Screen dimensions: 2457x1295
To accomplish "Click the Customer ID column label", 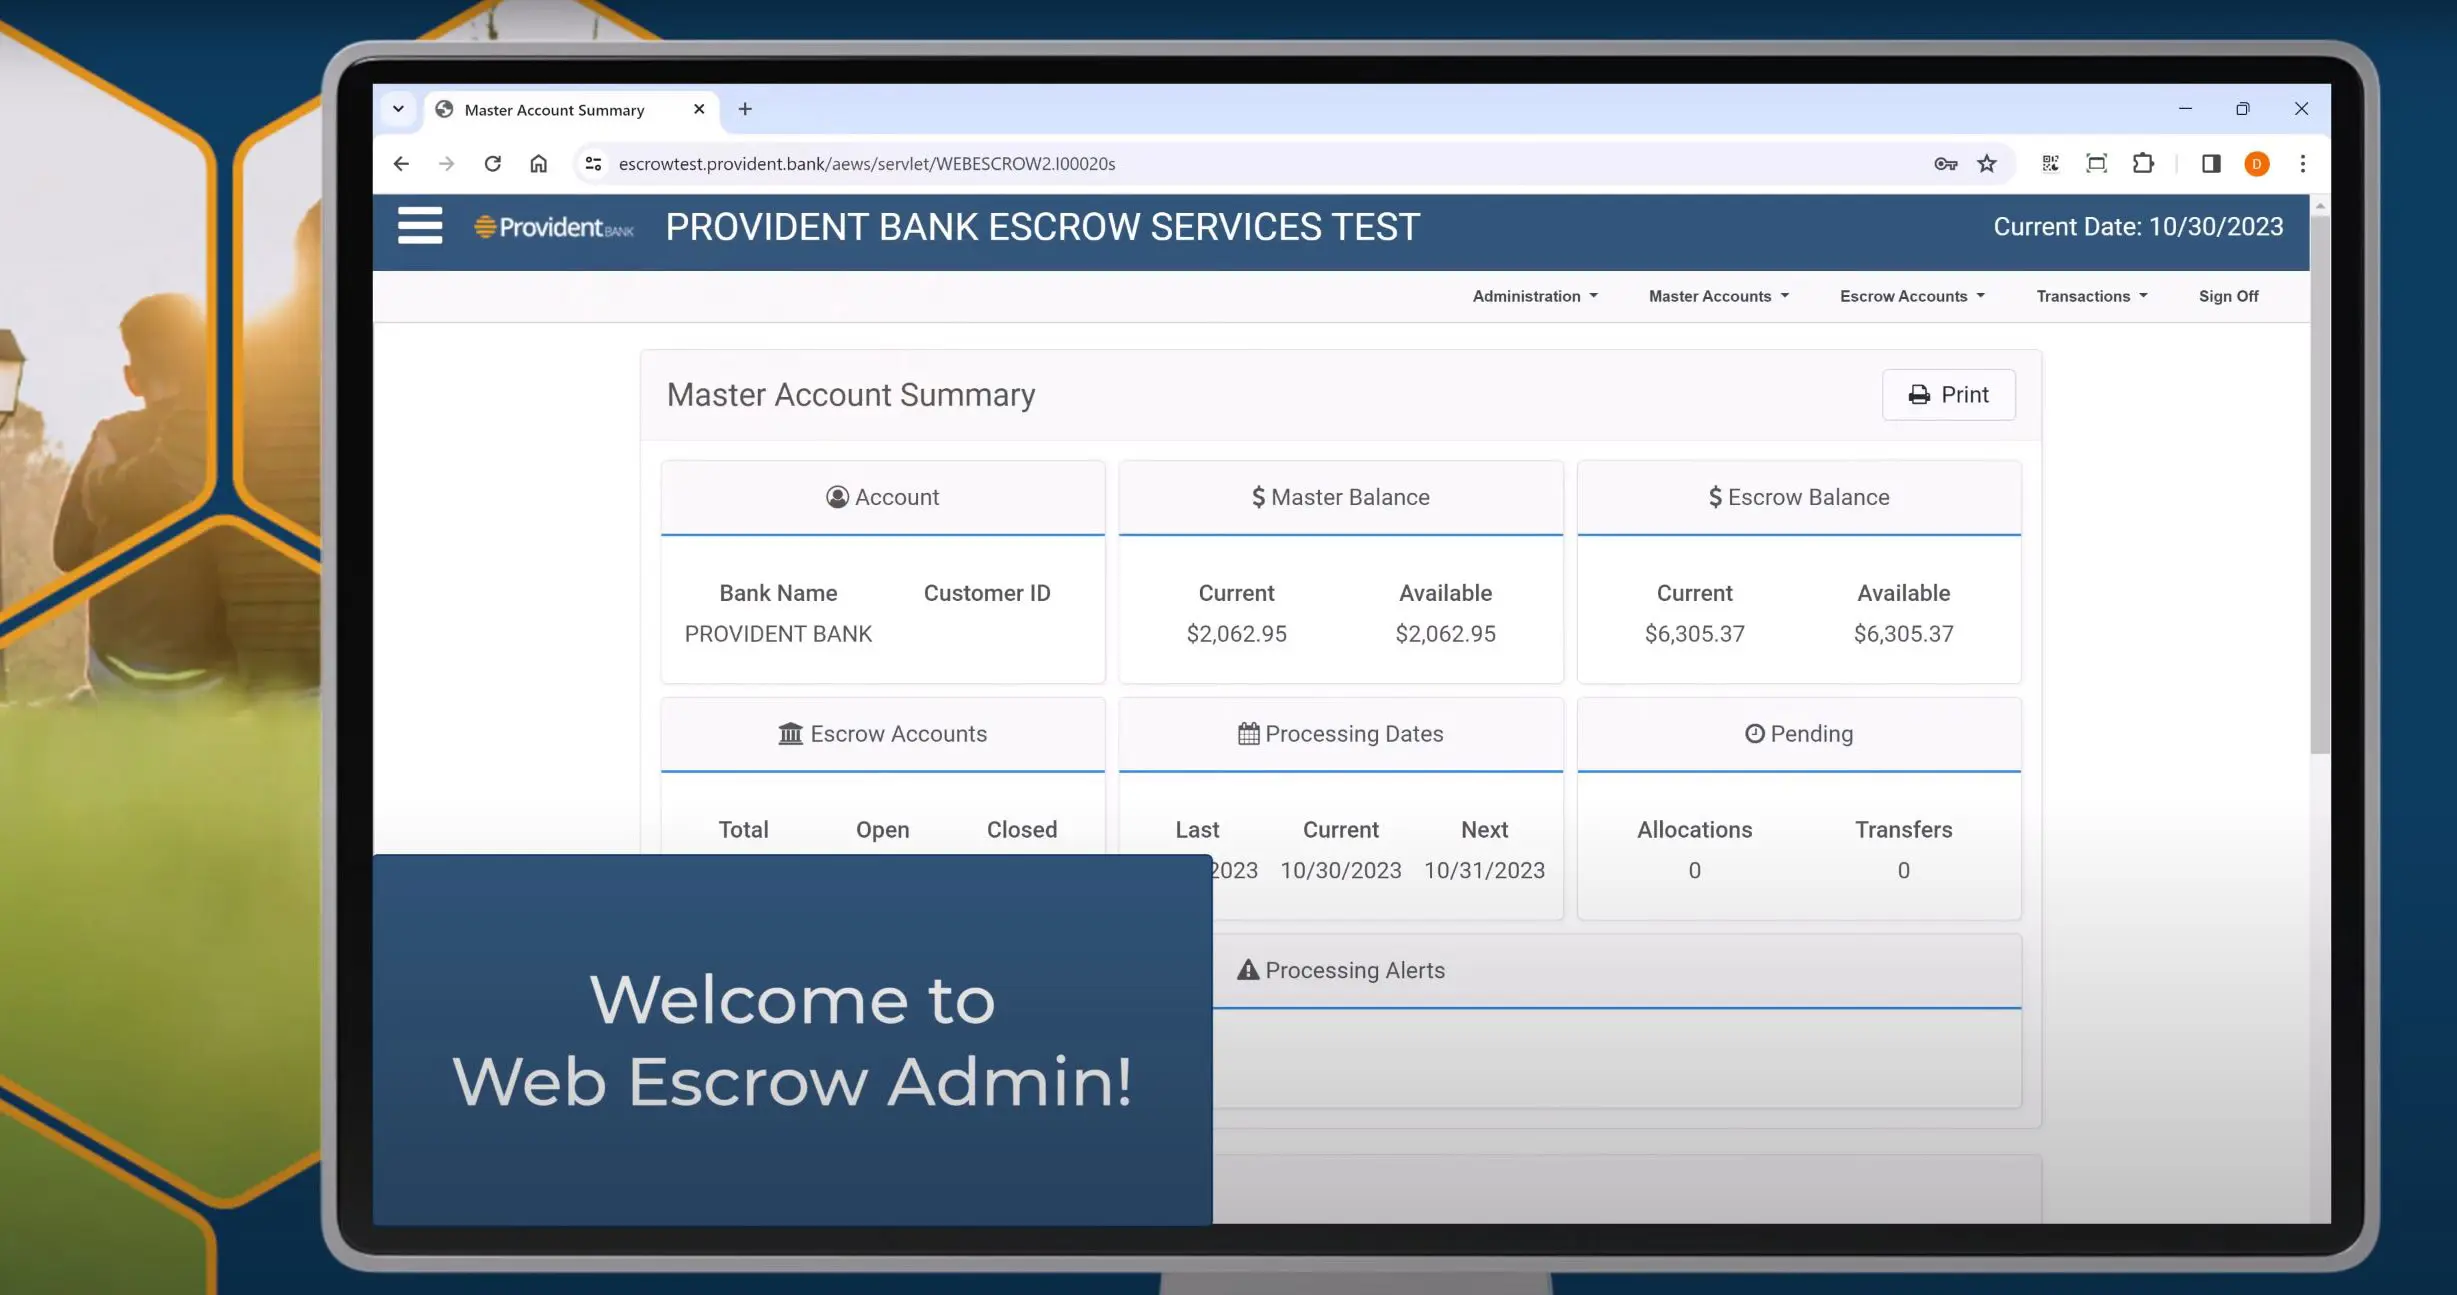I will (x=986, y=593).
